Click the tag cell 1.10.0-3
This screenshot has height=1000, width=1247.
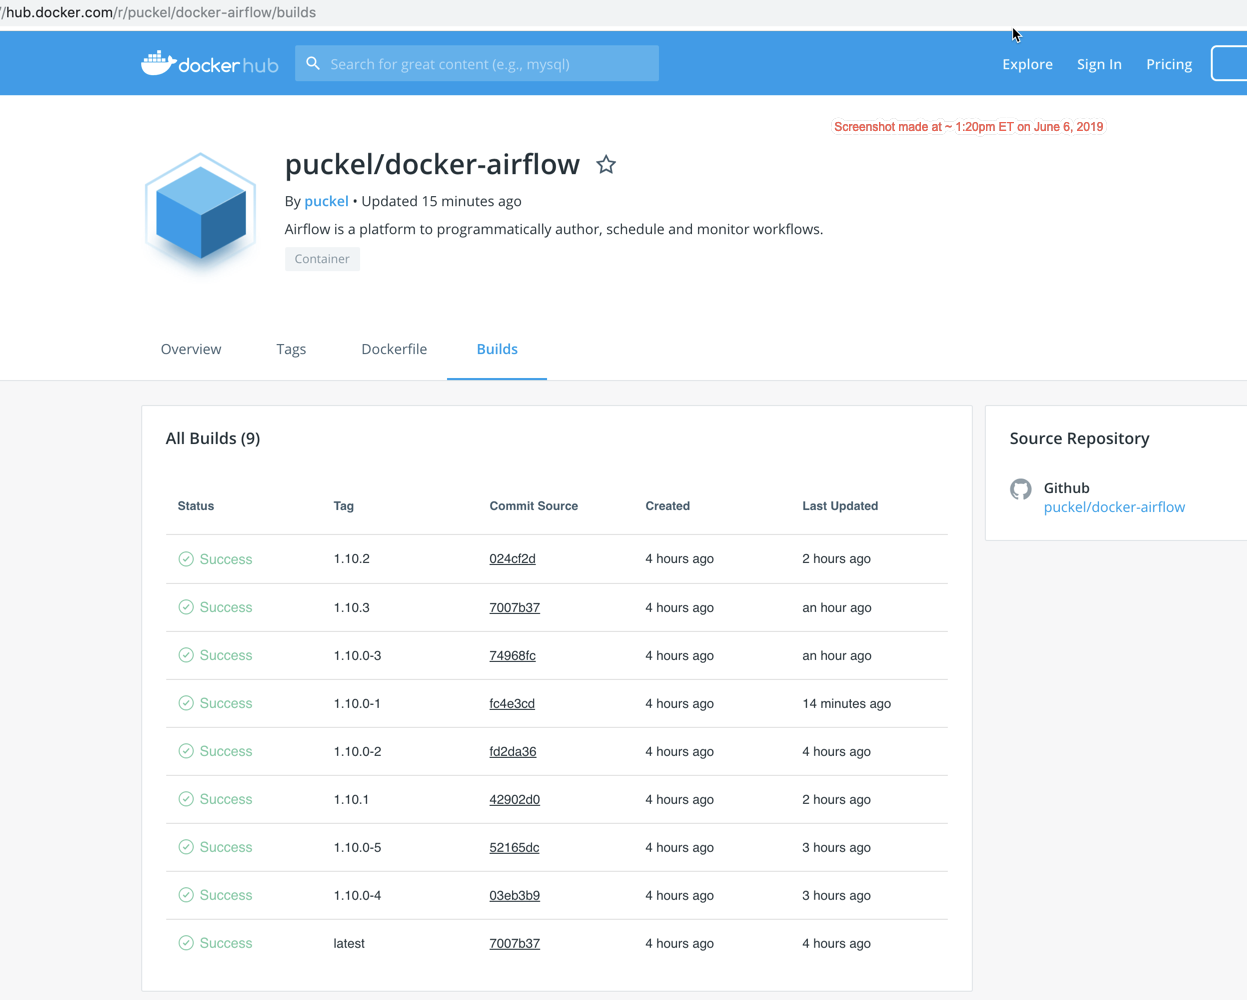357,655
